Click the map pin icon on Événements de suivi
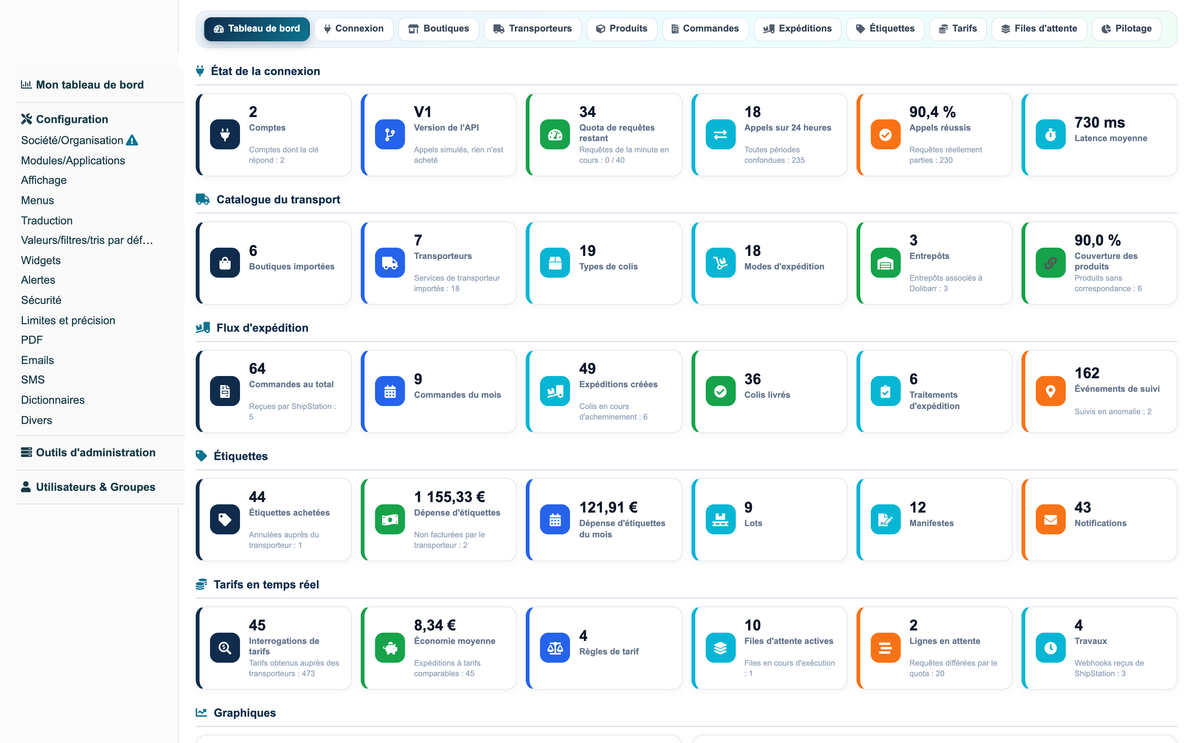 click(x=1050, y=391)
